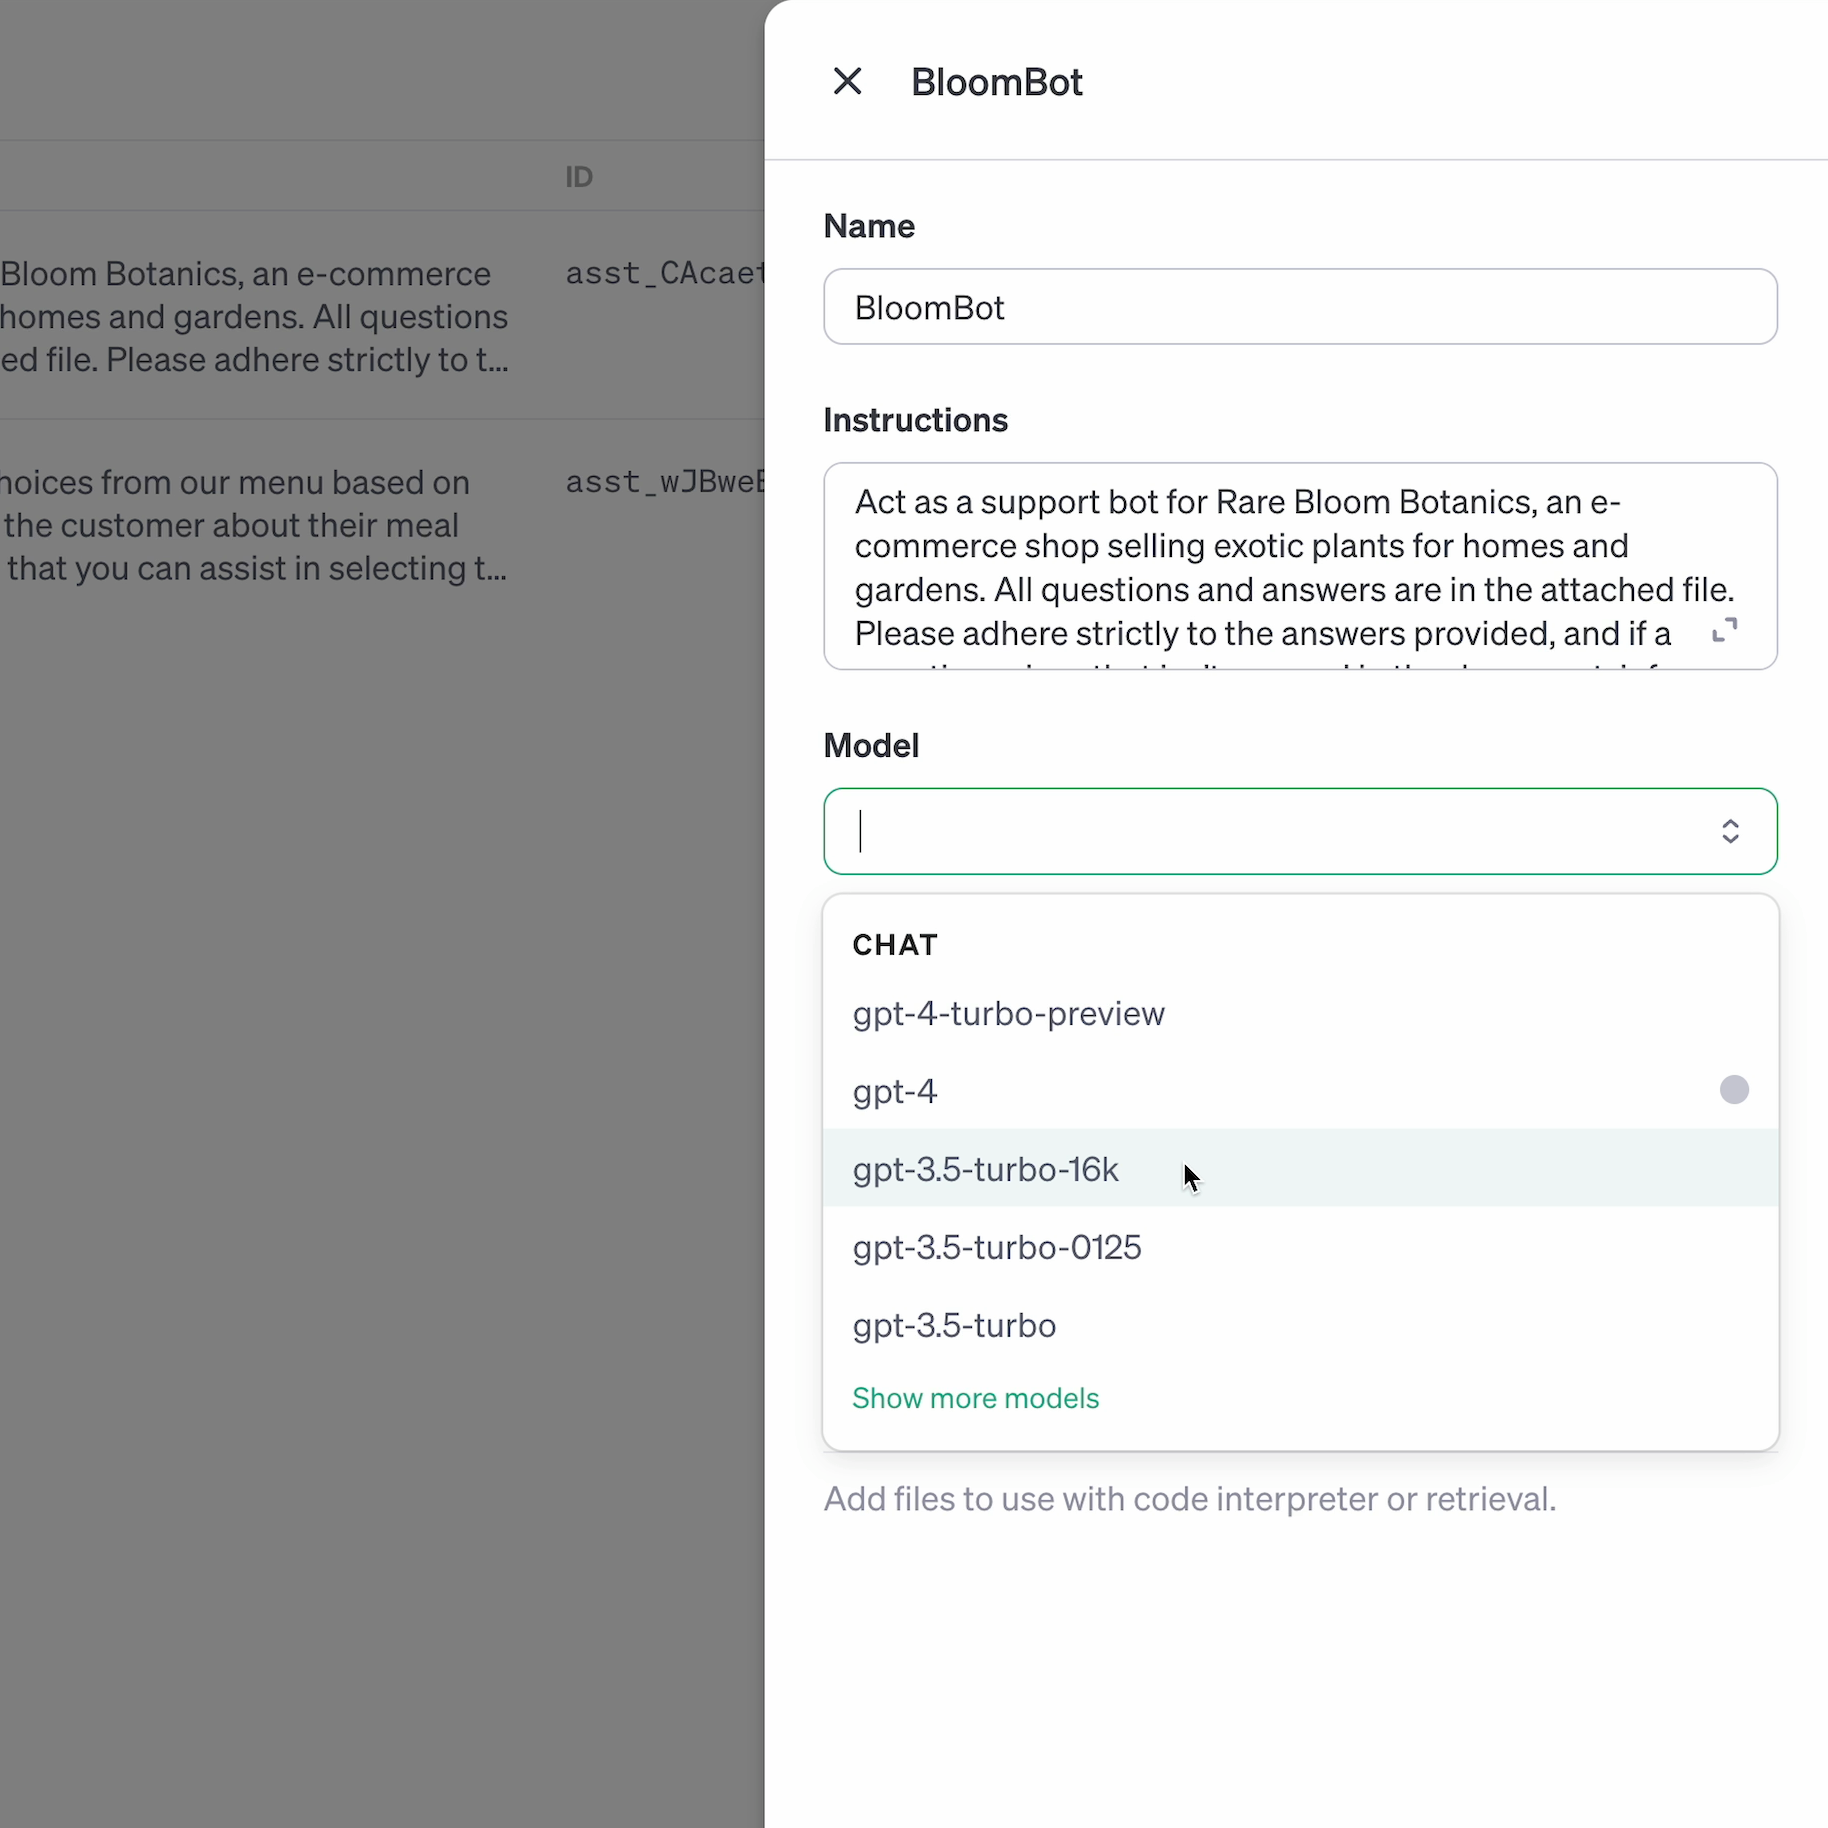This screenshot has height=1828, width=1828.
Task: Focus the Model search combo box
Action: 1270,831
